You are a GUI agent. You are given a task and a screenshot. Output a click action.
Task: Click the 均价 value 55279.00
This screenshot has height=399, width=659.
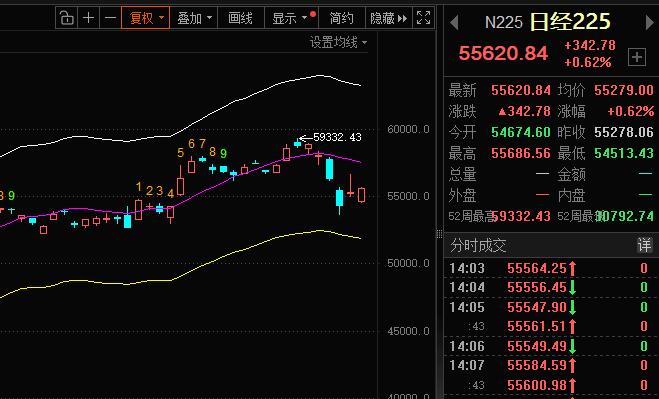pos(624,90)
